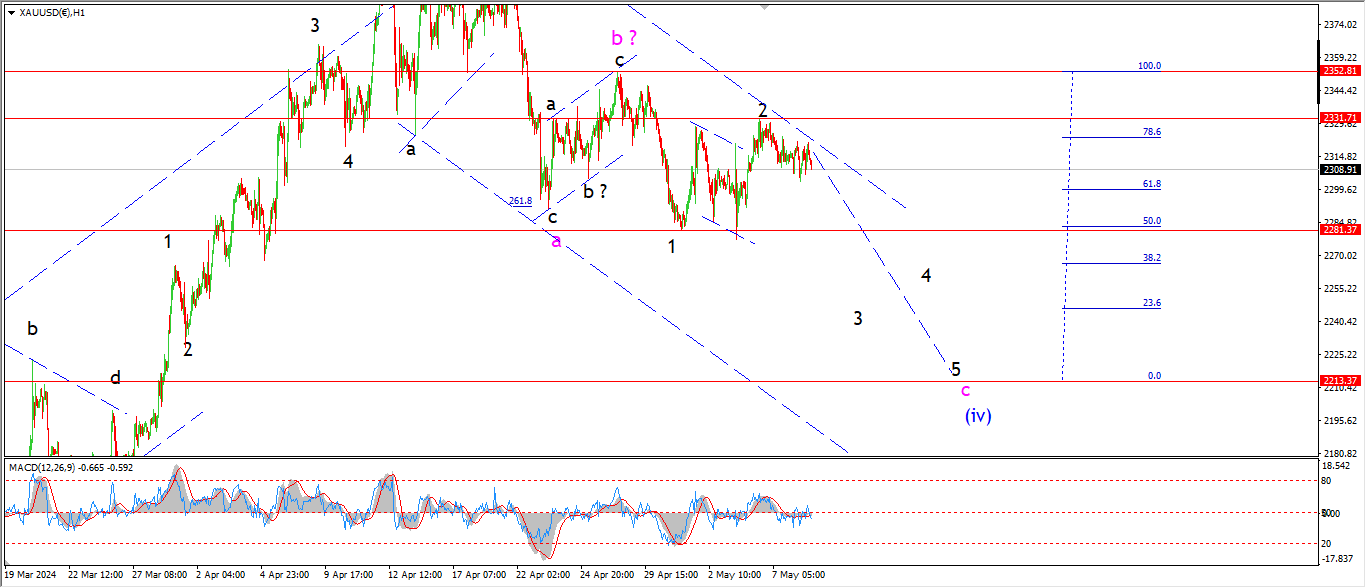
Task: Select the 2213.37 red price tag
Action: coord(1341,381)
